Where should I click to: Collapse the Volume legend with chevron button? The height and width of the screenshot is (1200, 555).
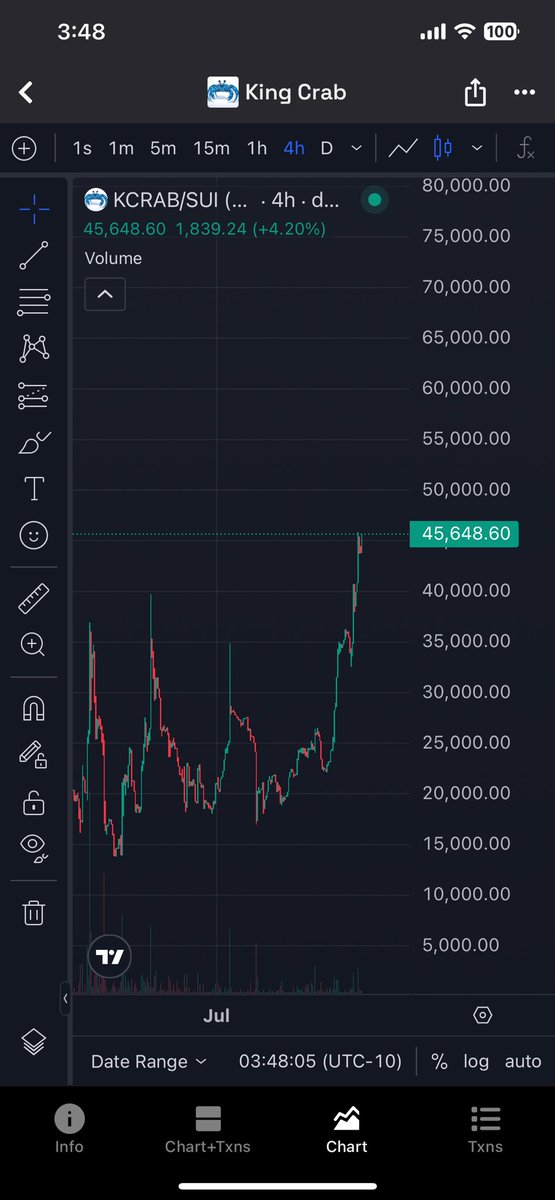(105, 295)
